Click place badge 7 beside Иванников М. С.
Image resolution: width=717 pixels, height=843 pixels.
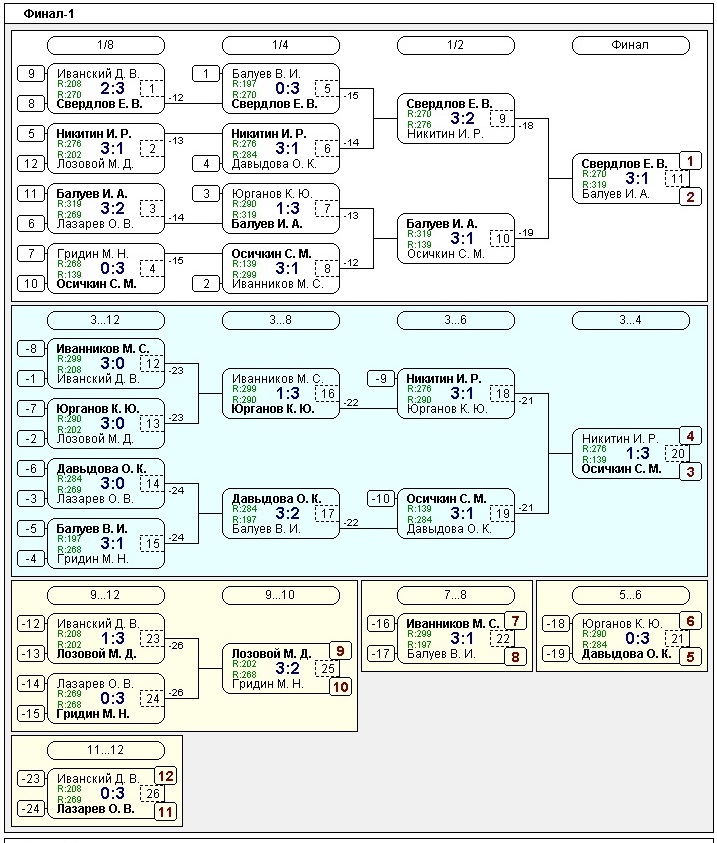point(515,620)
